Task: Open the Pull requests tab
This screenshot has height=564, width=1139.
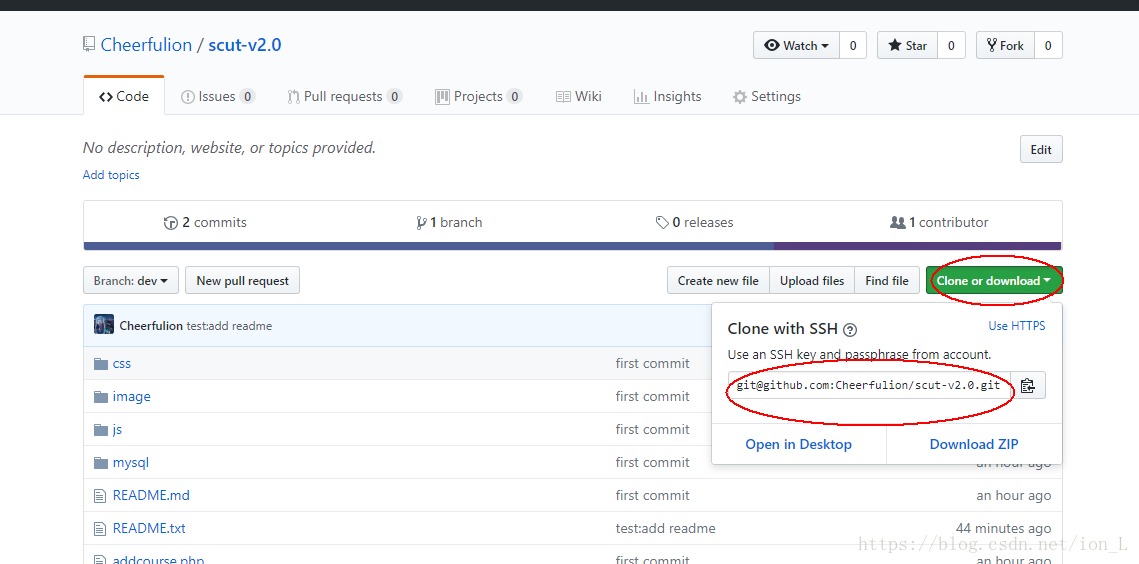Action: [344, 97]
